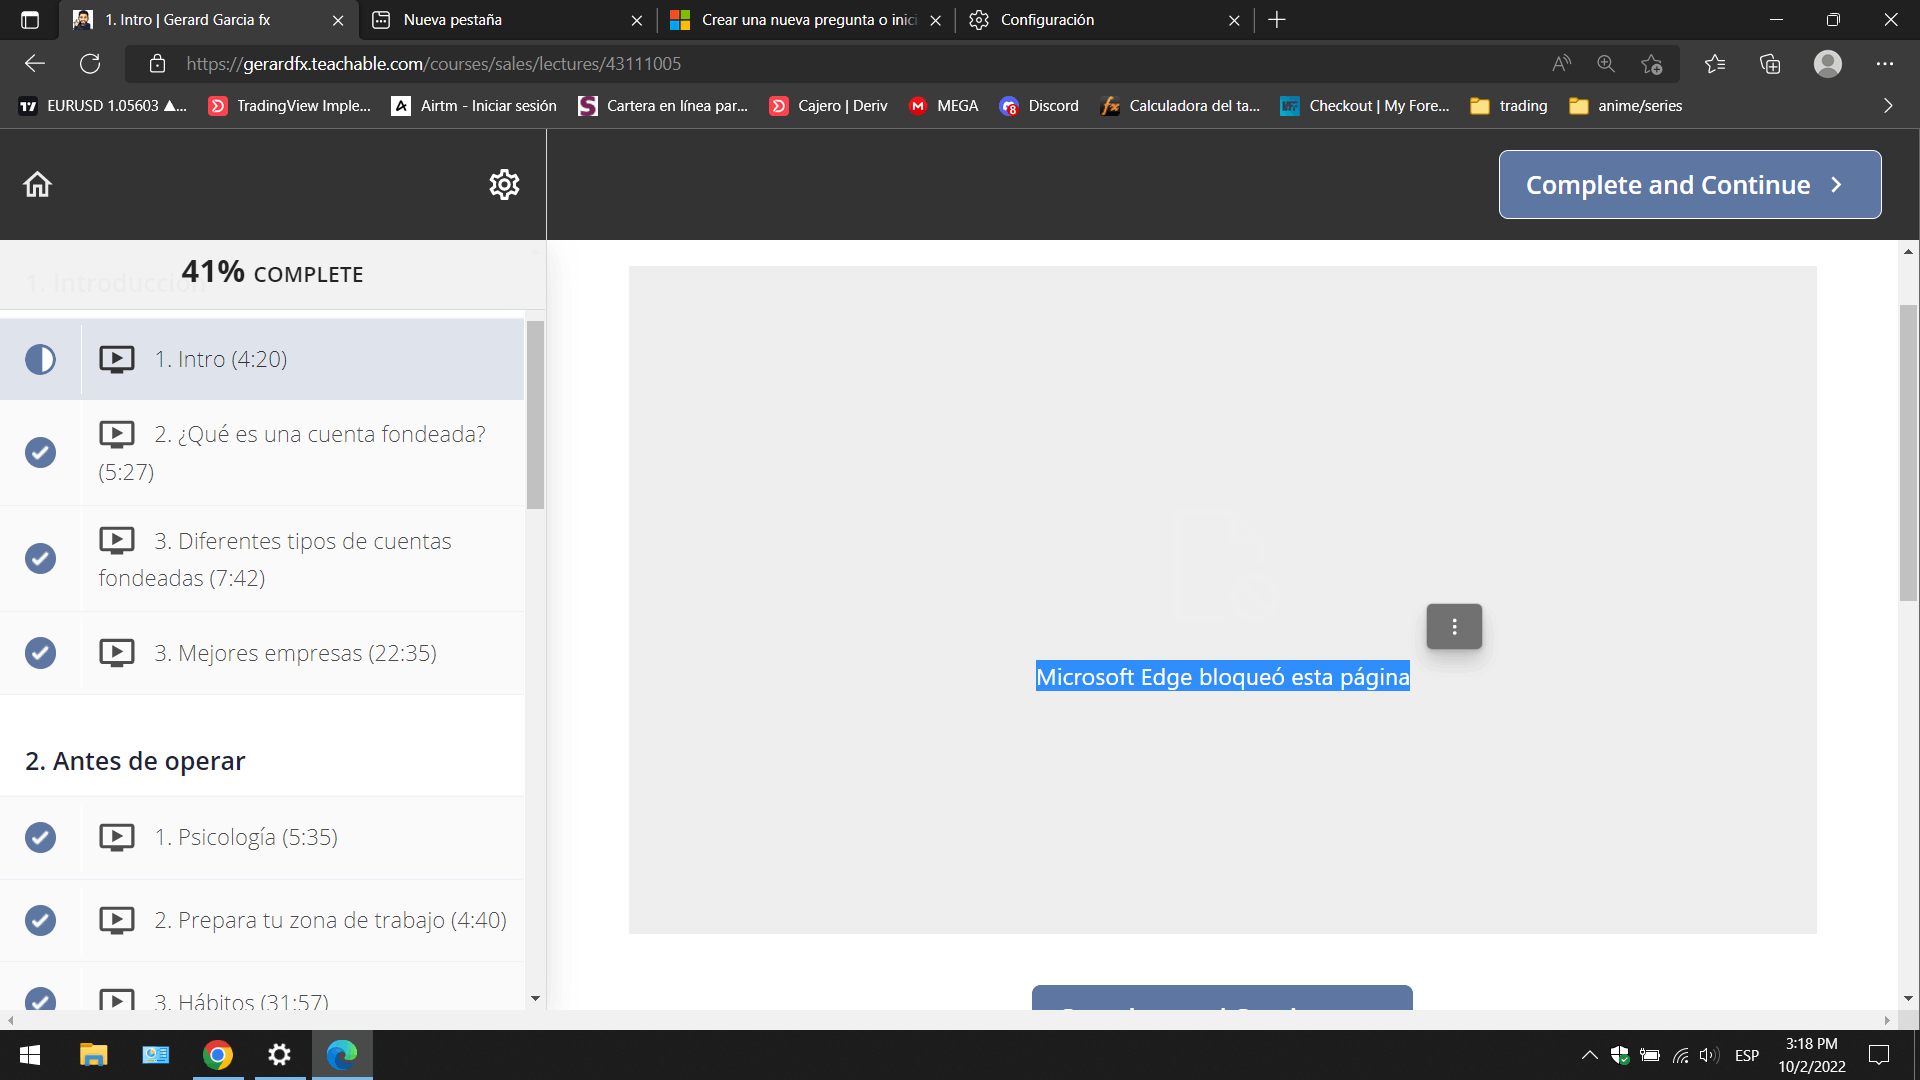Reload the page with refresh icon
1920x1080 pixels.
coord(90,64)
